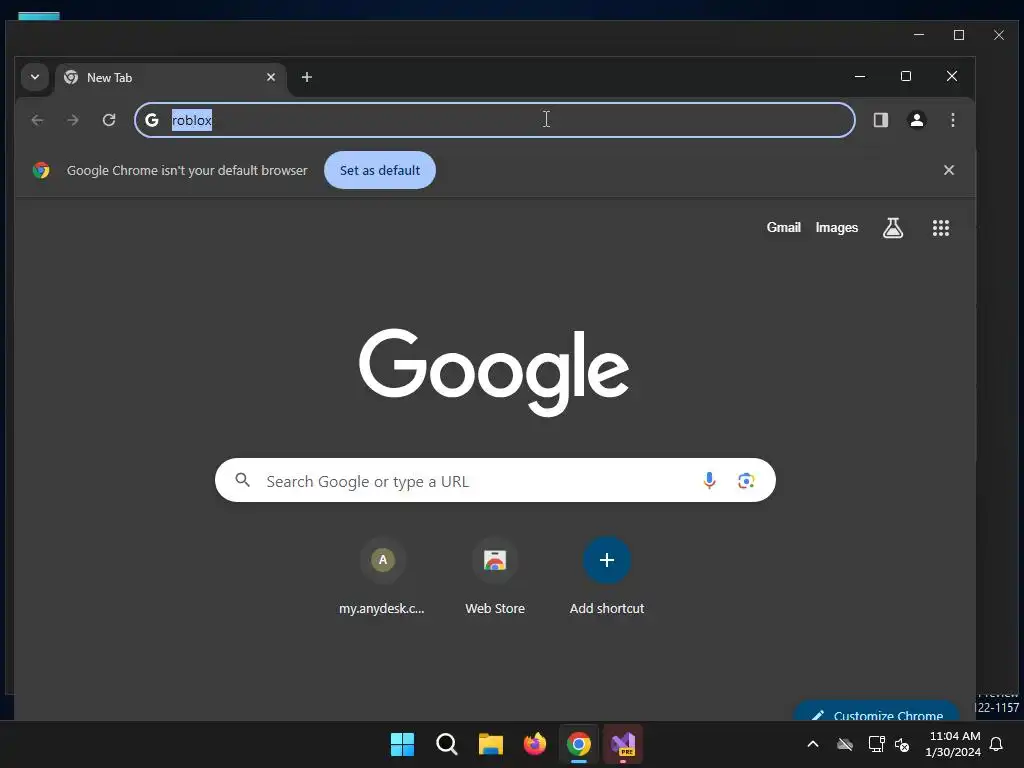Open the Images link
This screenshot has width=1024, height=768.
[837, 227]
